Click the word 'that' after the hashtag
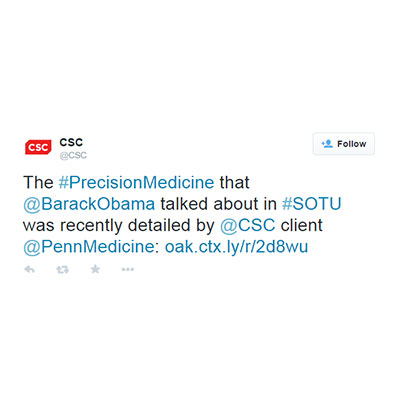 (234, 183)
